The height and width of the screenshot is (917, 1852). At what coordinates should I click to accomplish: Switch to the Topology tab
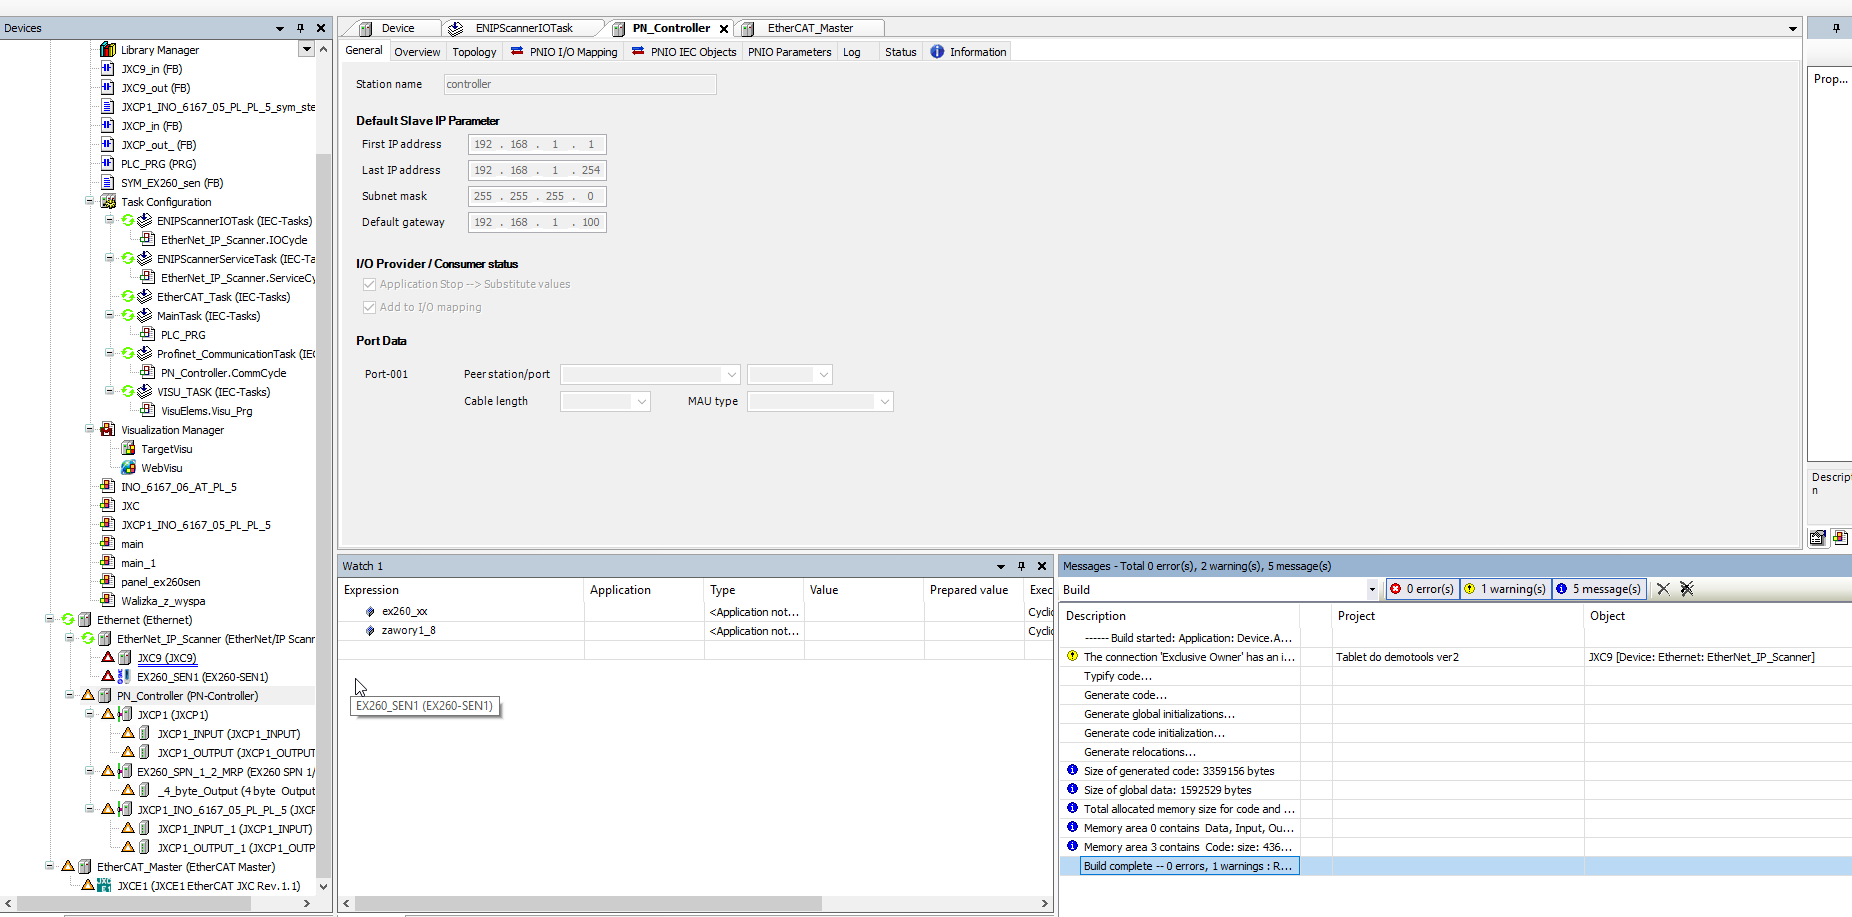[x=474, y=52]
